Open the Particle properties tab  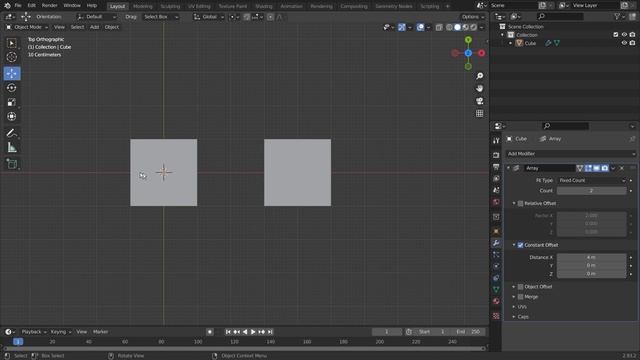496,255
